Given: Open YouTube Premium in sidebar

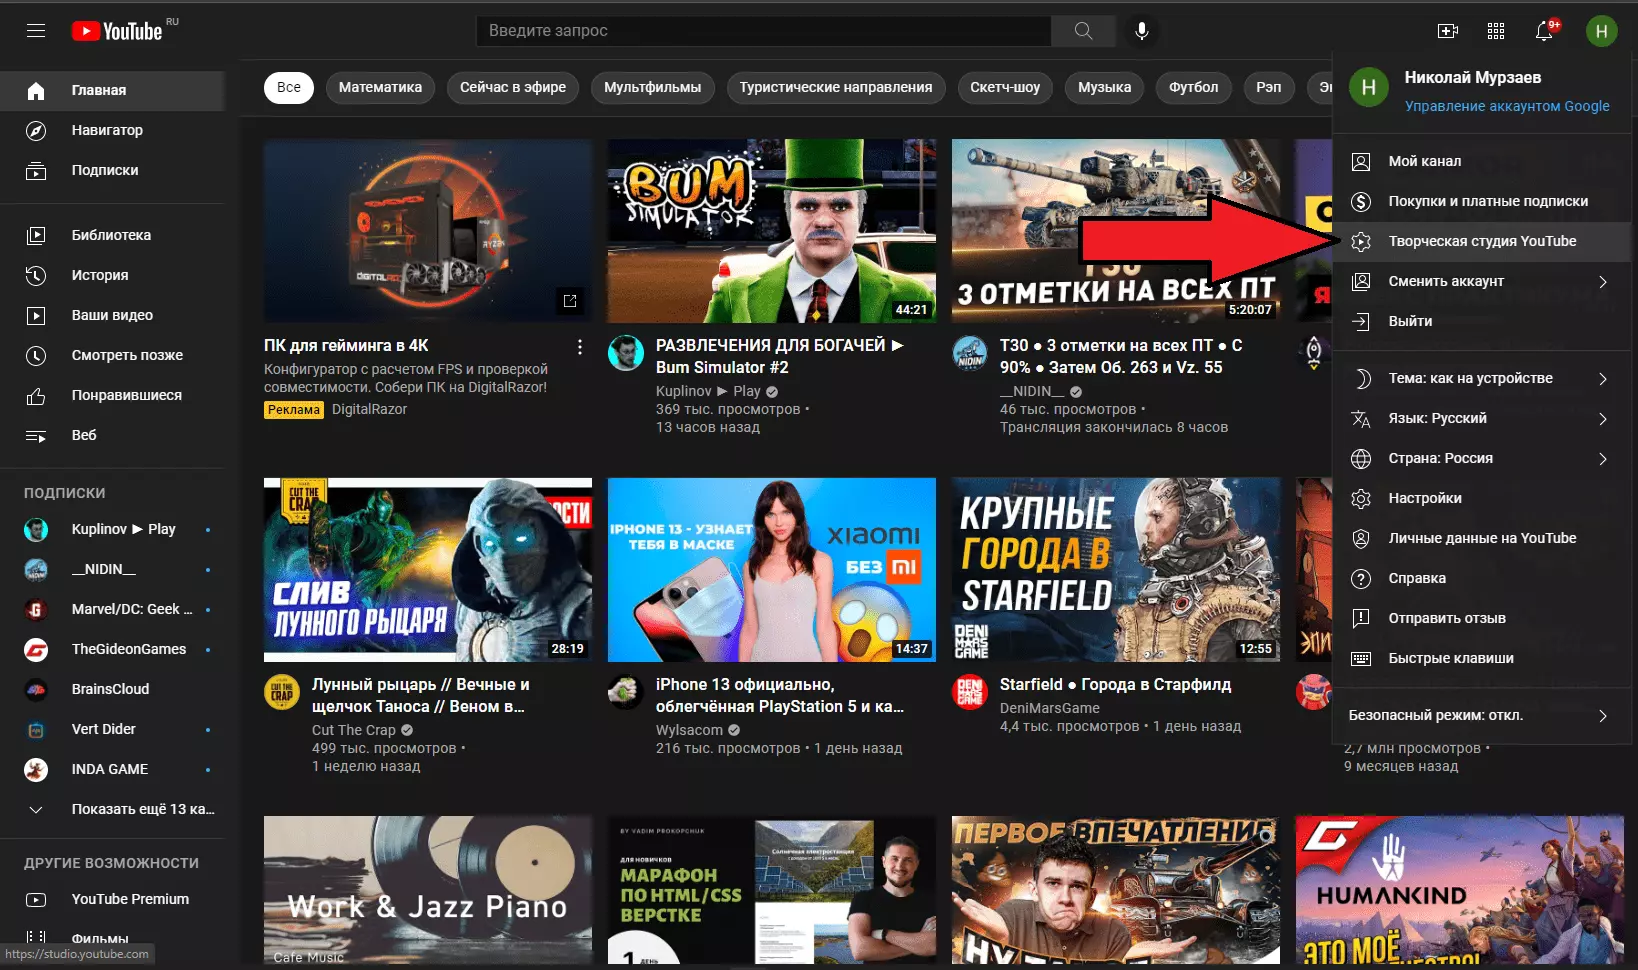Looking at the screenshot, I should point(112,899).
